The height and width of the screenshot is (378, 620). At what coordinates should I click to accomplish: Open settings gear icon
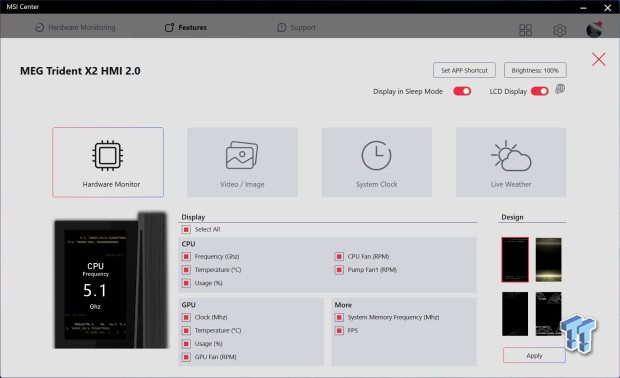(x=560, y=30)
